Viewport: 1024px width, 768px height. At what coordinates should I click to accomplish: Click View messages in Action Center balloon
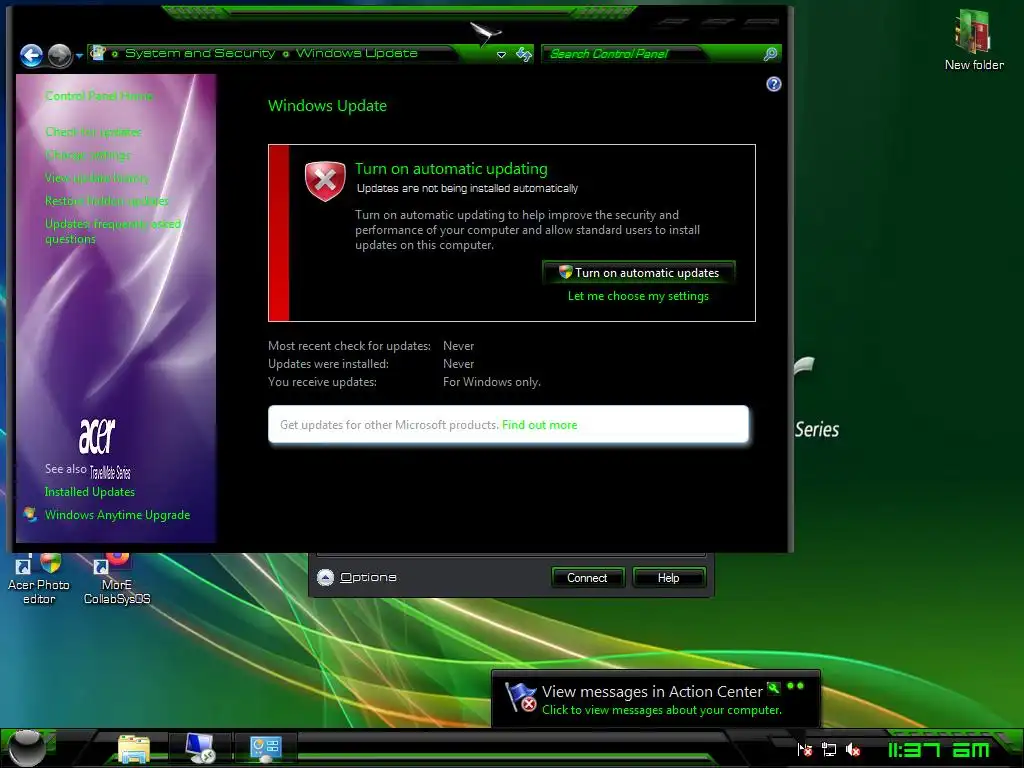pyautogui.click(x=652, y=692)
